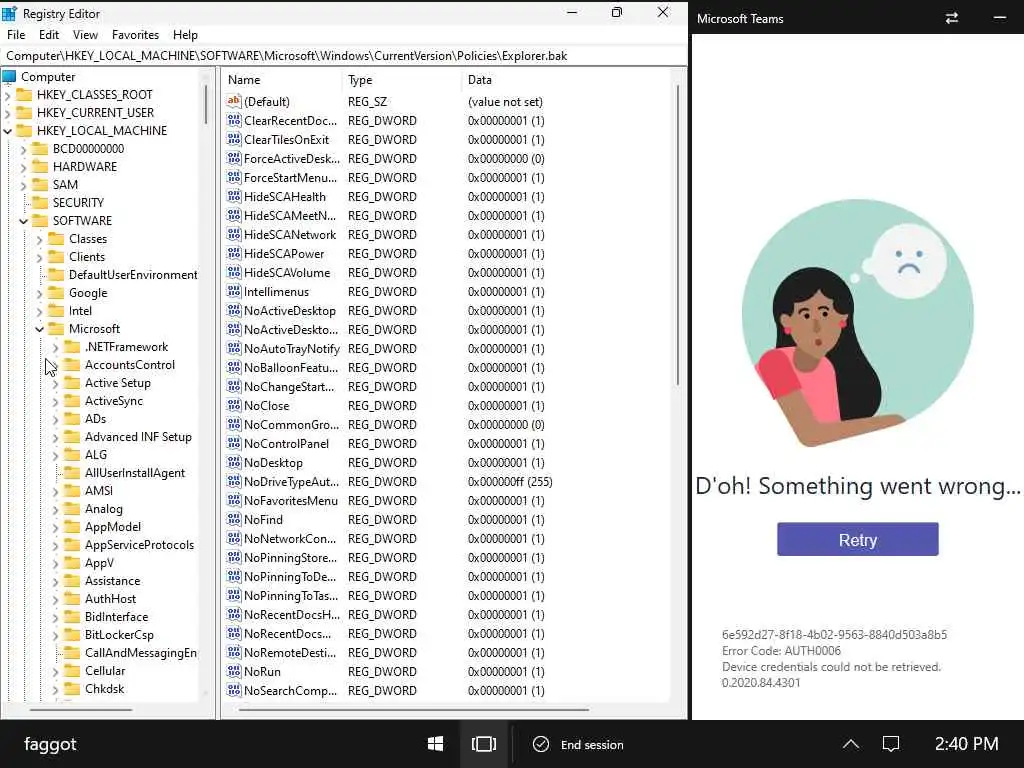Select the (Default) string value icon
Screen dimensions: 1024x768
coord(234,101)
